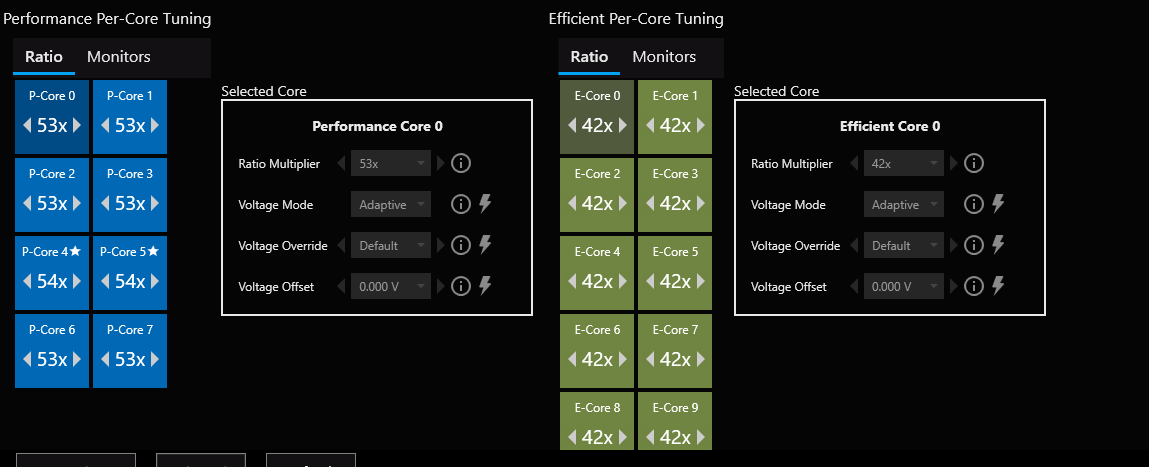Select Efficient Per-Core Ratio tab
1149x467 pixels.
tap(589, 56)
